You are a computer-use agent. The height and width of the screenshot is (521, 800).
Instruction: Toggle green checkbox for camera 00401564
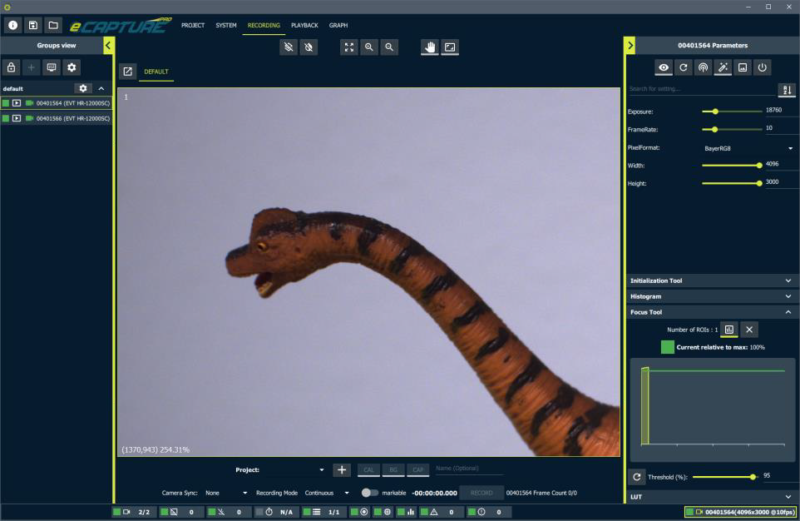point(6,103)
